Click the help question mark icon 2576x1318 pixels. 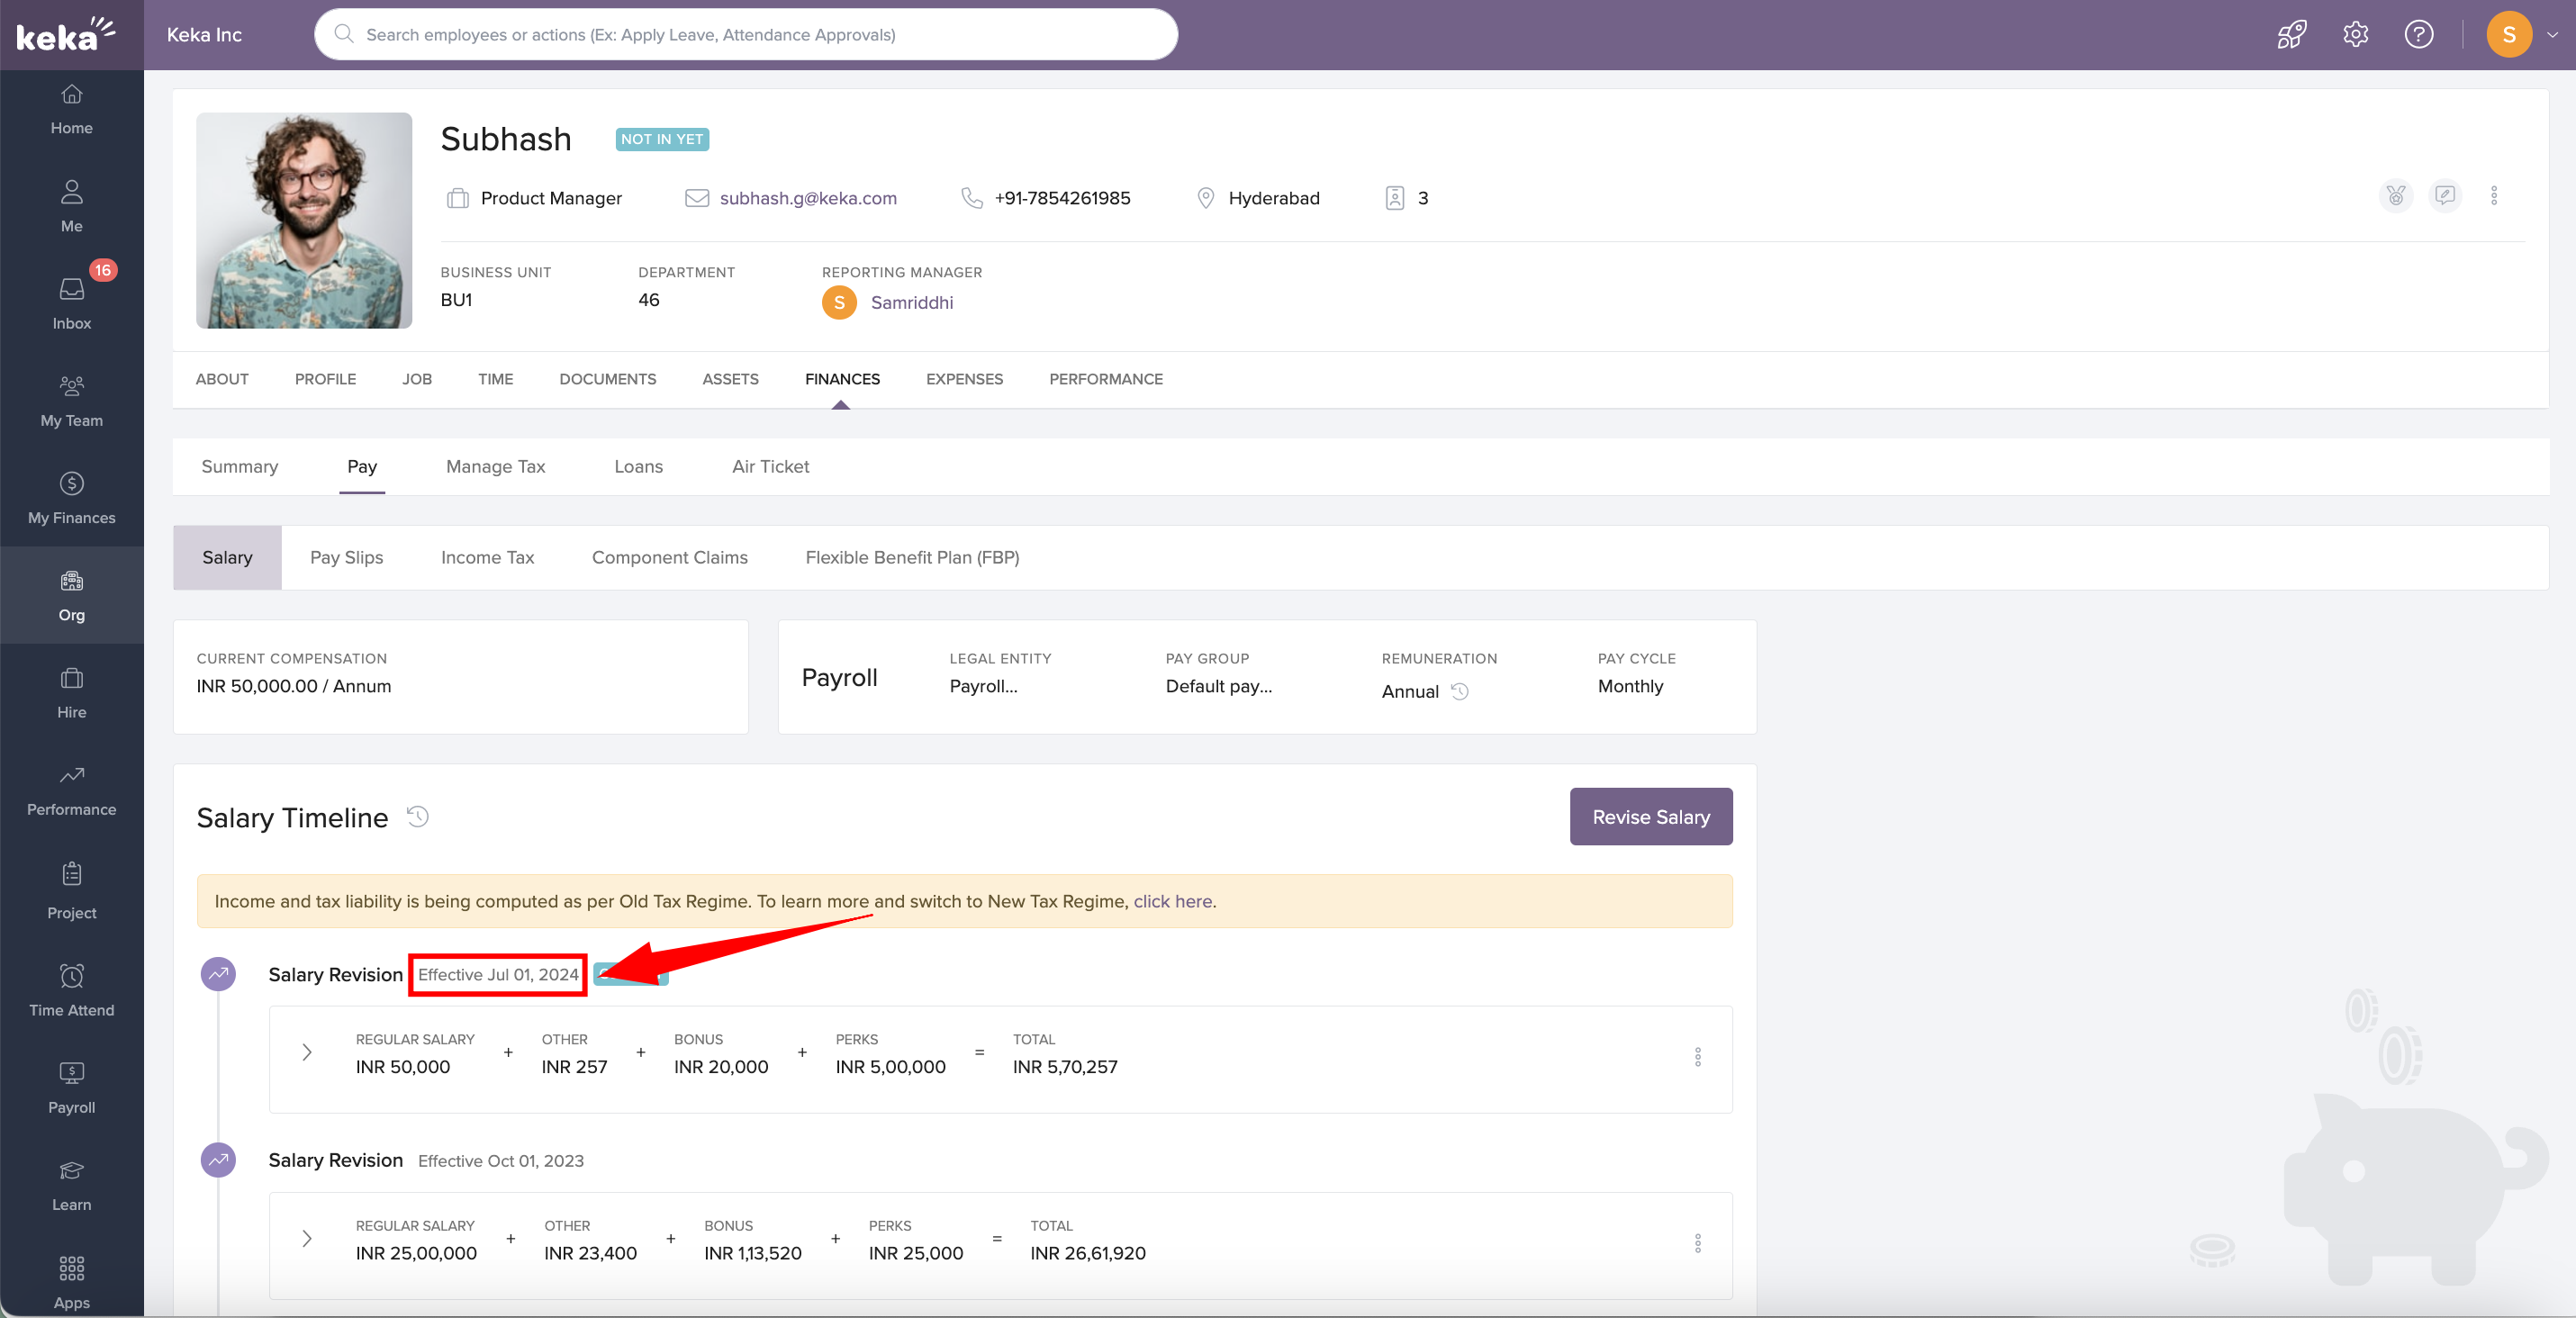coord(2418,35)
